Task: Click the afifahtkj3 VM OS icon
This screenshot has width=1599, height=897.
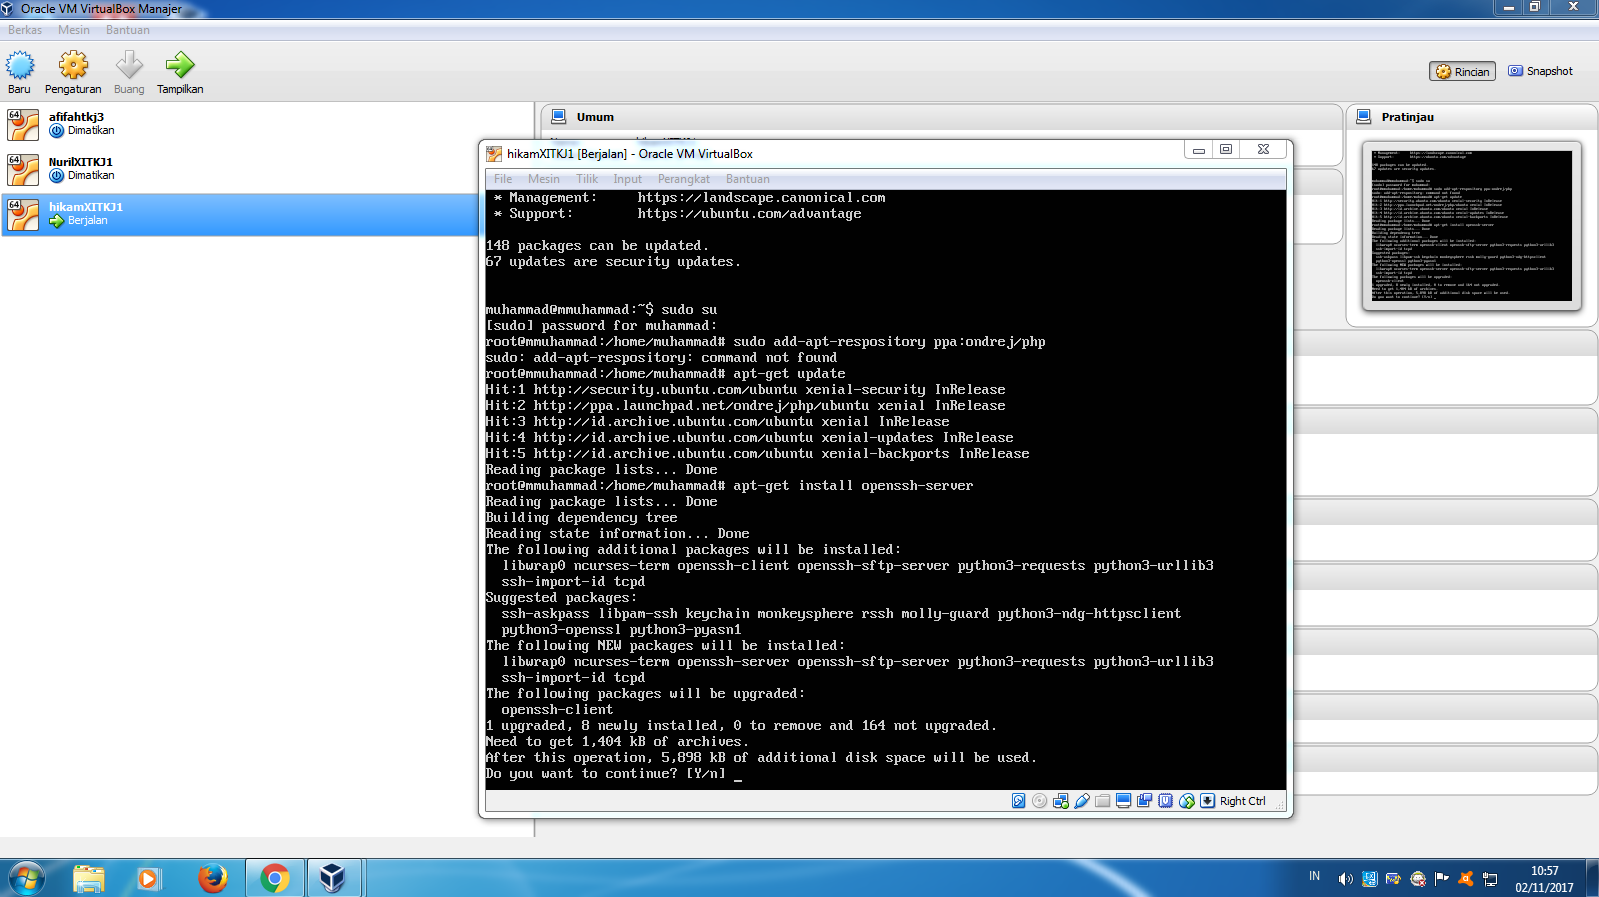Action: (x=23, y=124)
